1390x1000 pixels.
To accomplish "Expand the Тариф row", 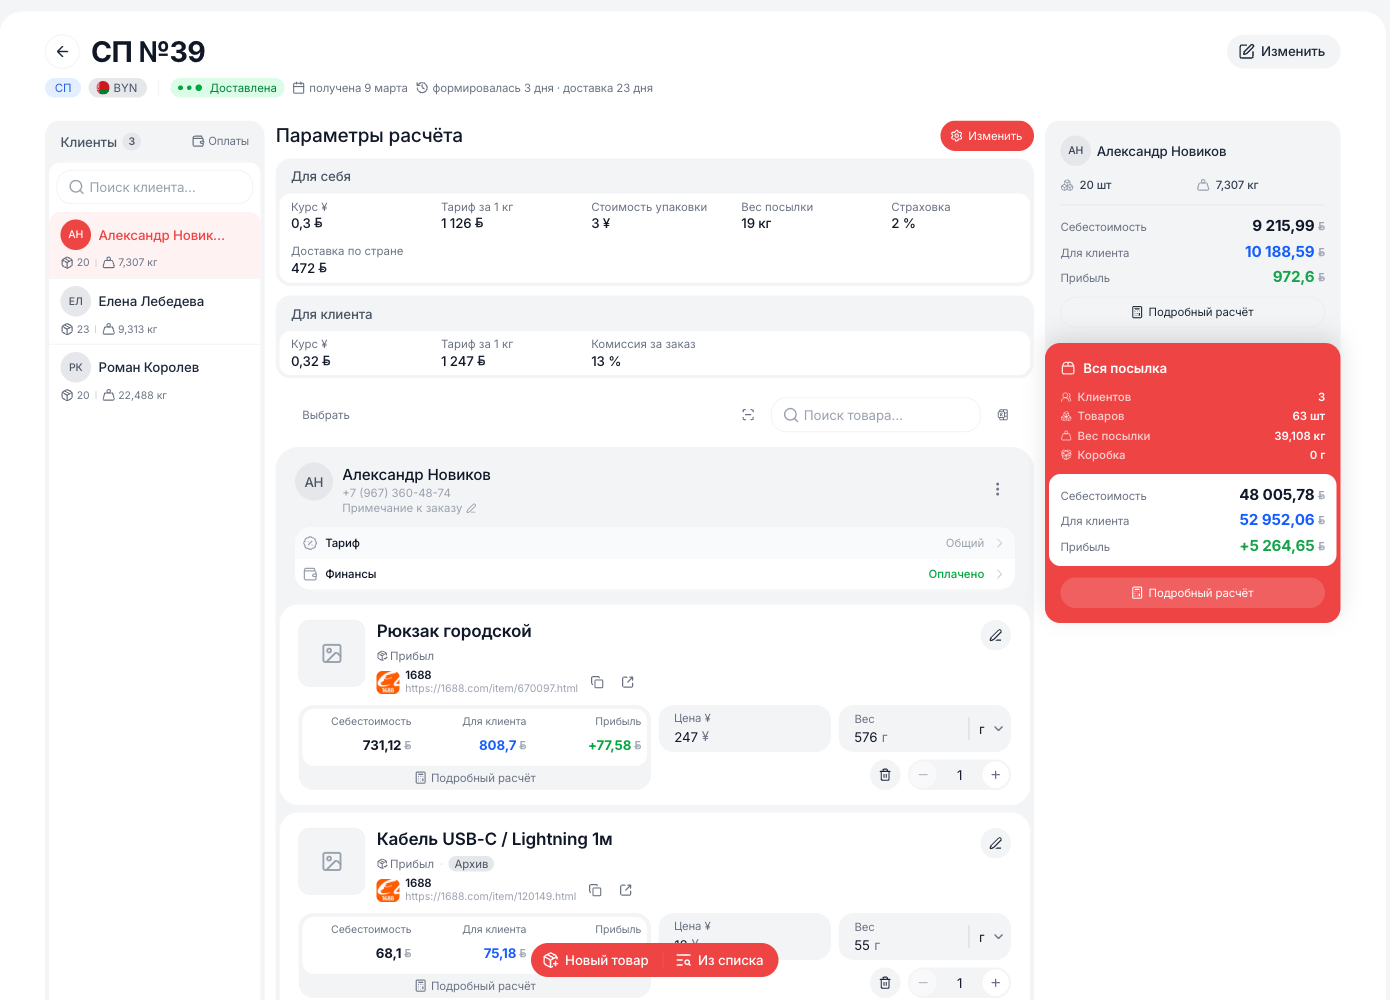I will 655,543.
